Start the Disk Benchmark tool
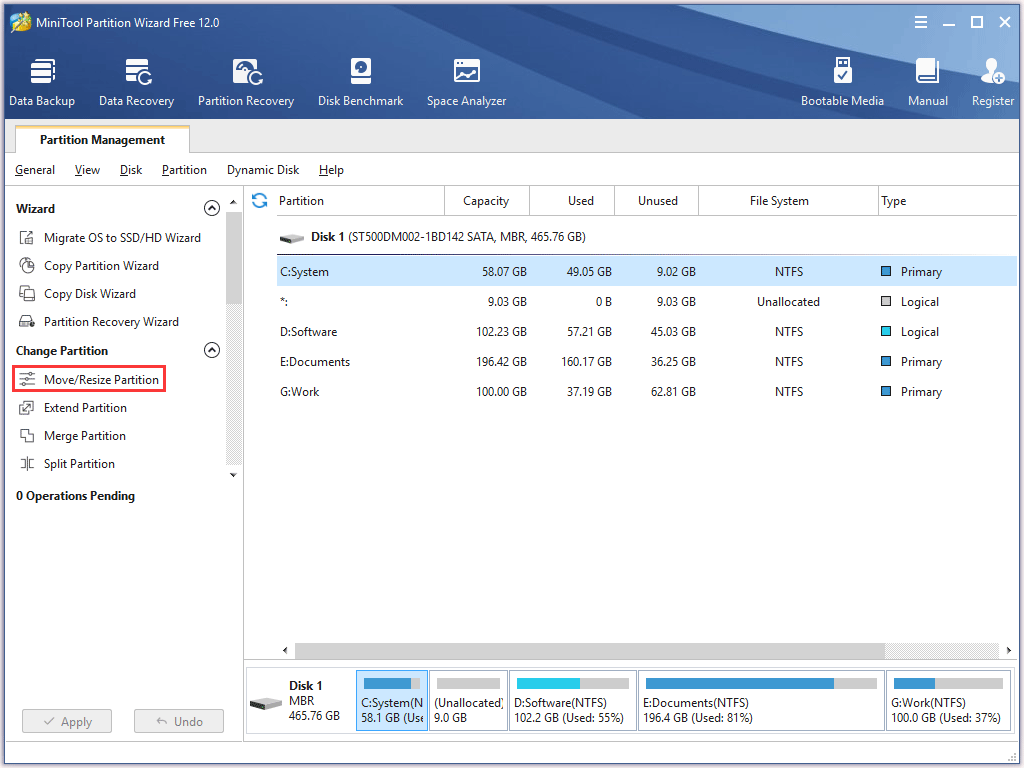1024x768 pixels. (x=360, y=82)
